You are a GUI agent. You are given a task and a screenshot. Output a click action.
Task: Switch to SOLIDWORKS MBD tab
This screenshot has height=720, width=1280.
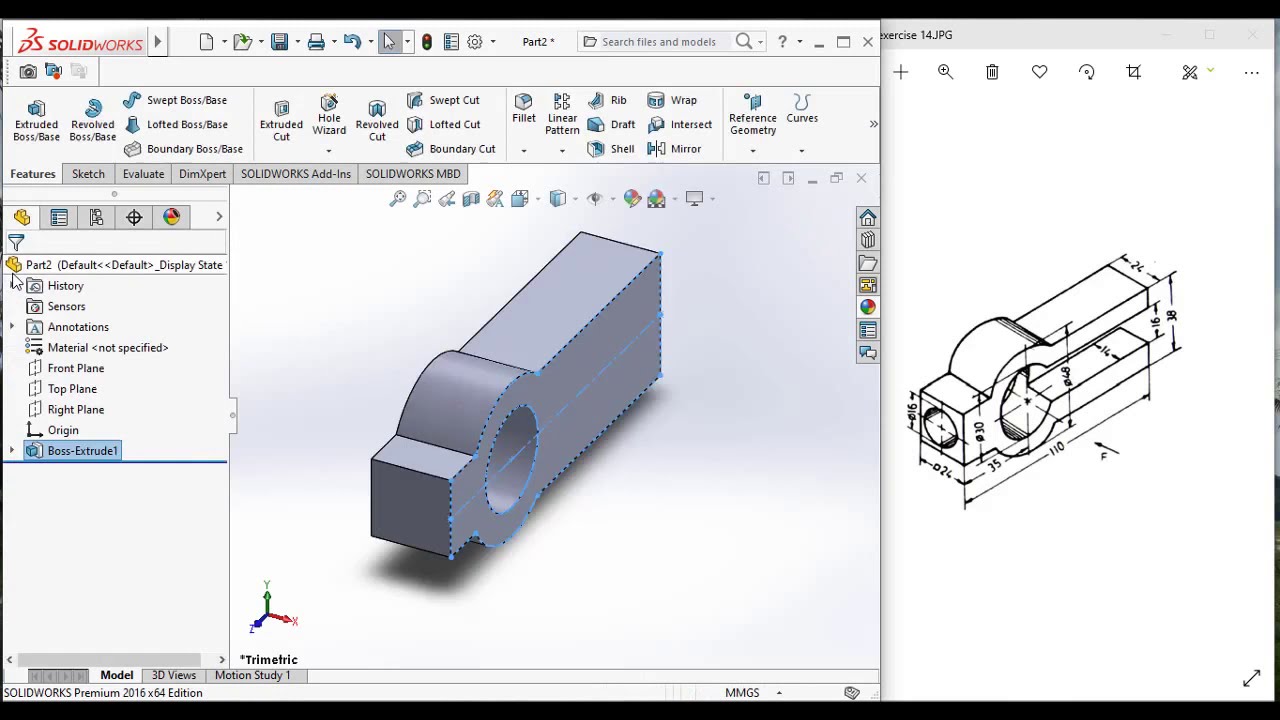[x=413, y=174]
